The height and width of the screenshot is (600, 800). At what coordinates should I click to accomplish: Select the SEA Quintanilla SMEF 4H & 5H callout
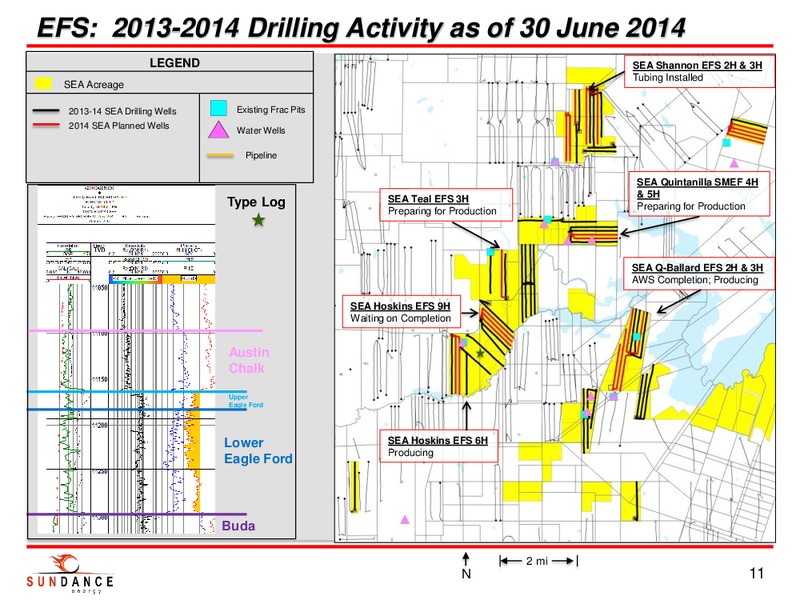coord(699,194)
